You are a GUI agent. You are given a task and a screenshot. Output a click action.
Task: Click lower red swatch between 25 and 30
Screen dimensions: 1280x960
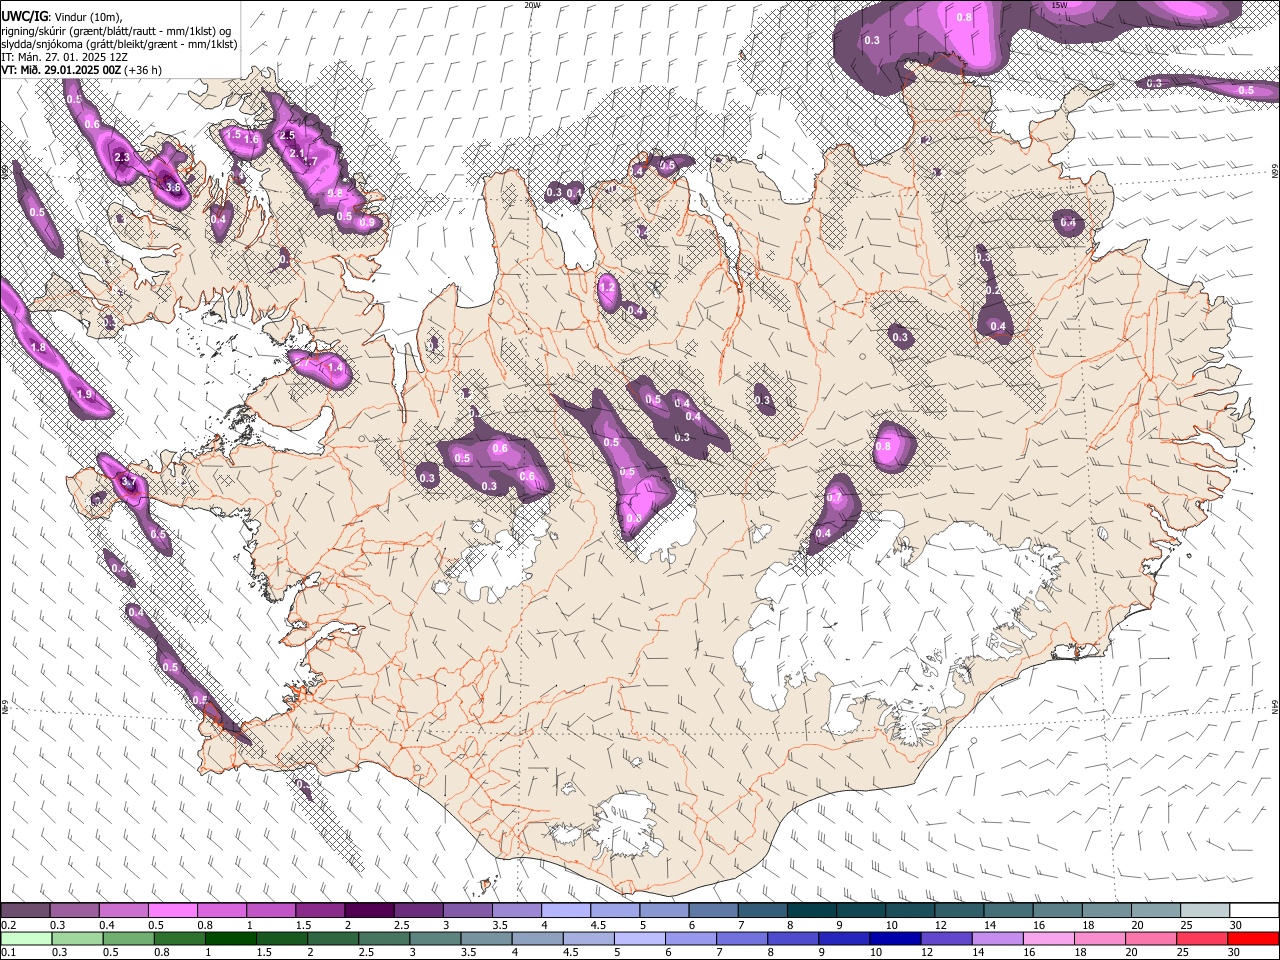pyautogui.click(x=1204, y=939)
